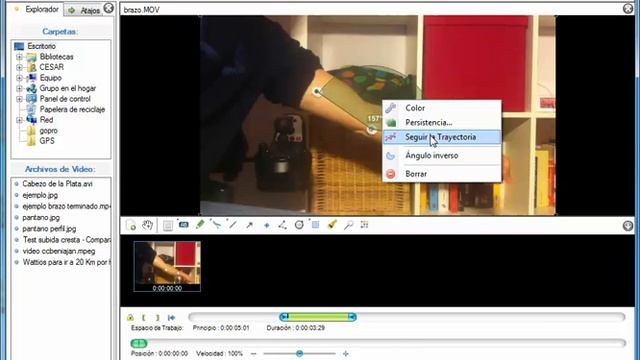Viewport: 640px width, 360px height.
Task: Click the working zone lock icon
Action: coord(130,317)
